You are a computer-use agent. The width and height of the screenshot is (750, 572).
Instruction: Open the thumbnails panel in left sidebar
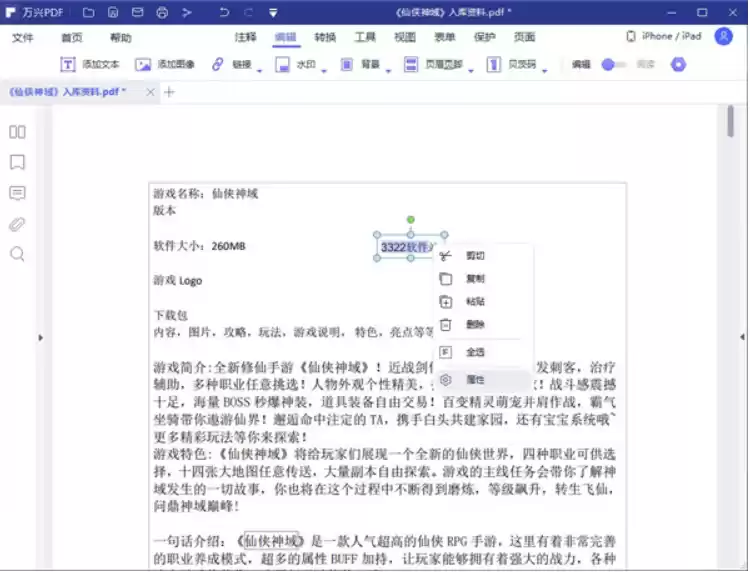pyautogui.click(x=17, y=132)
